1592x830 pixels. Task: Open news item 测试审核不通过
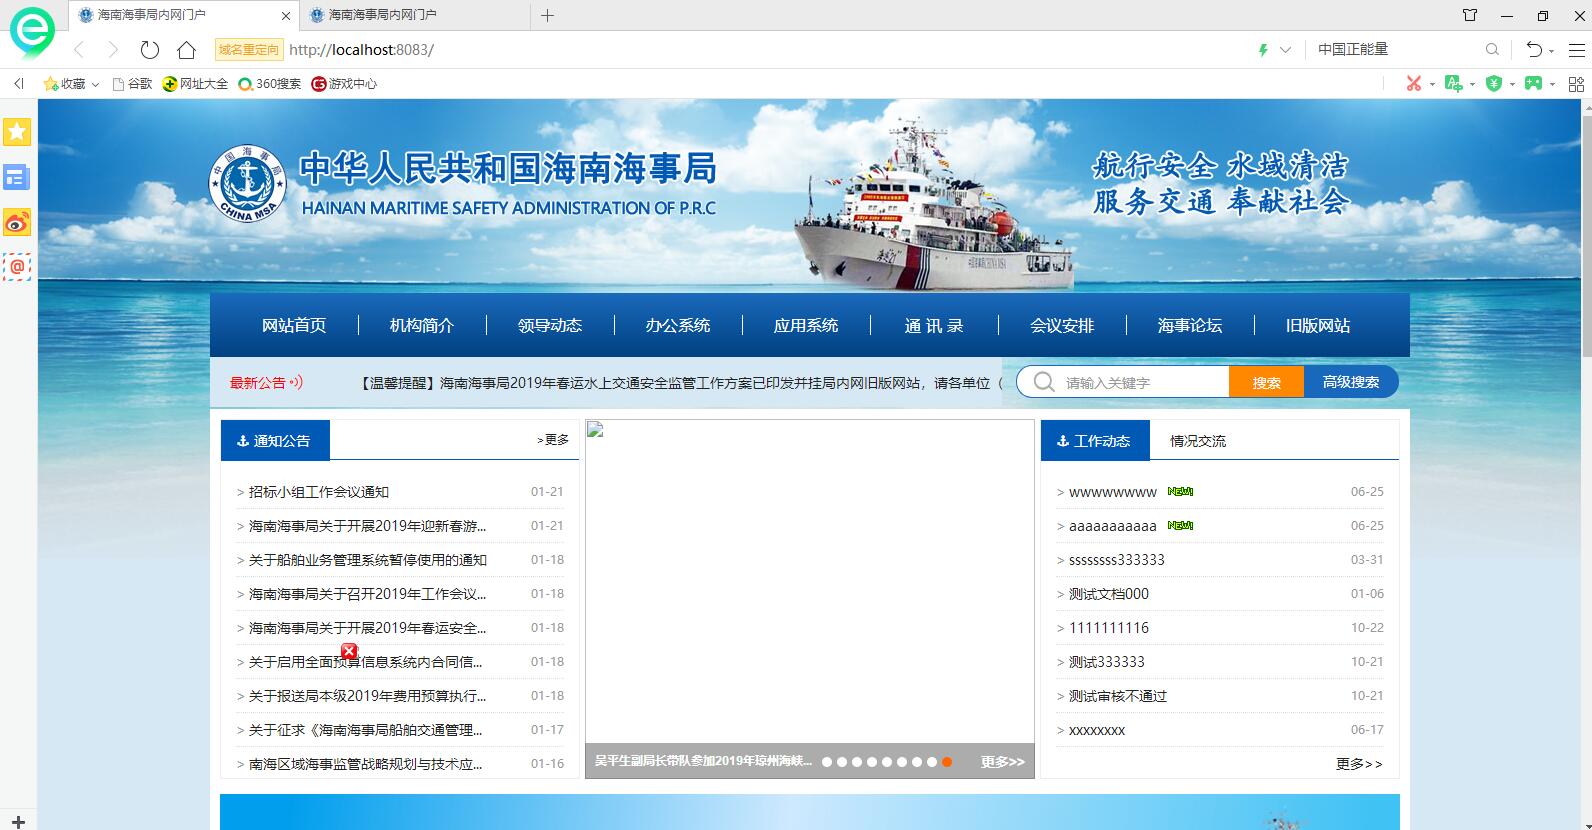click(x=1118, y=696)
